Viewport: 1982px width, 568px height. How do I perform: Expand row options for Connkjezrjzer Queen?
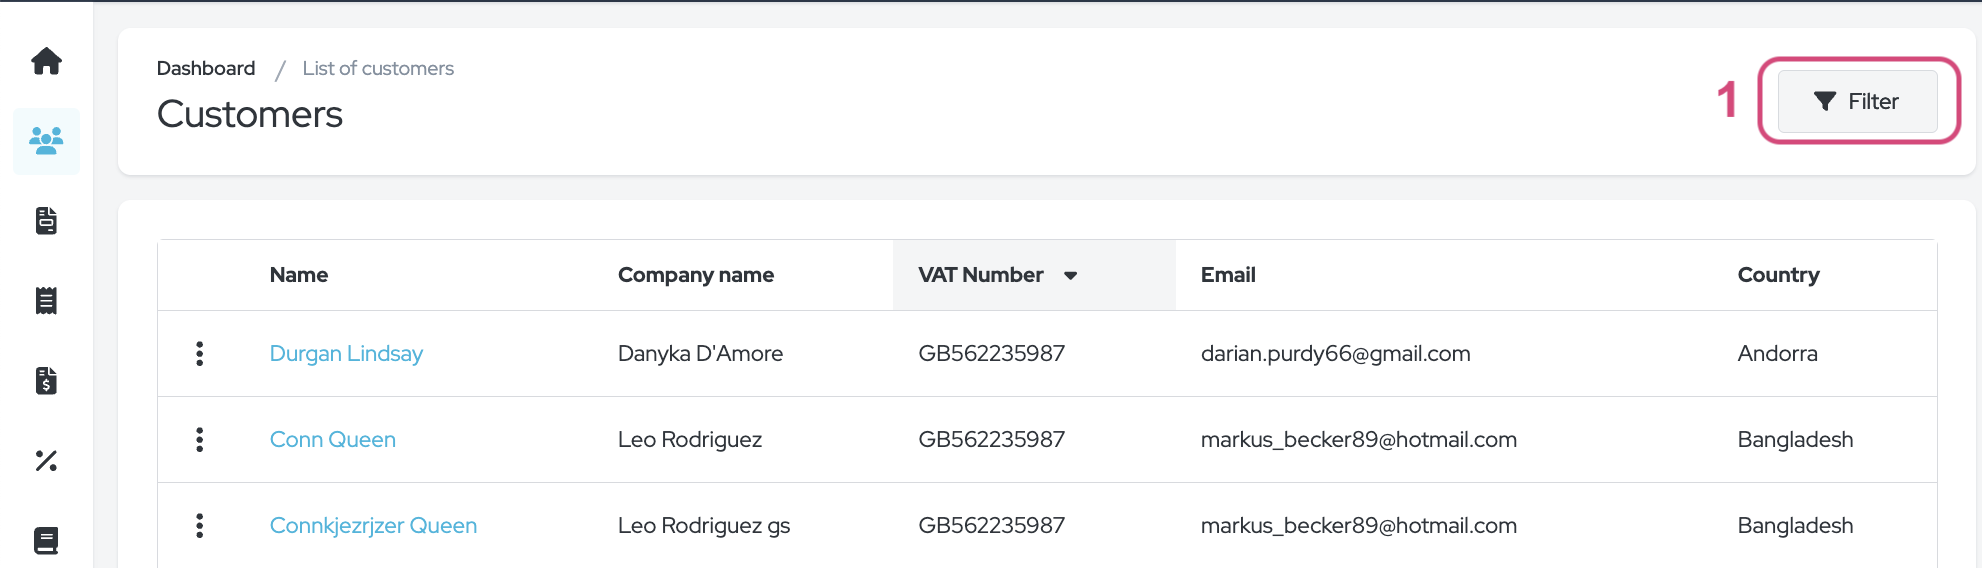click(200, 526)
